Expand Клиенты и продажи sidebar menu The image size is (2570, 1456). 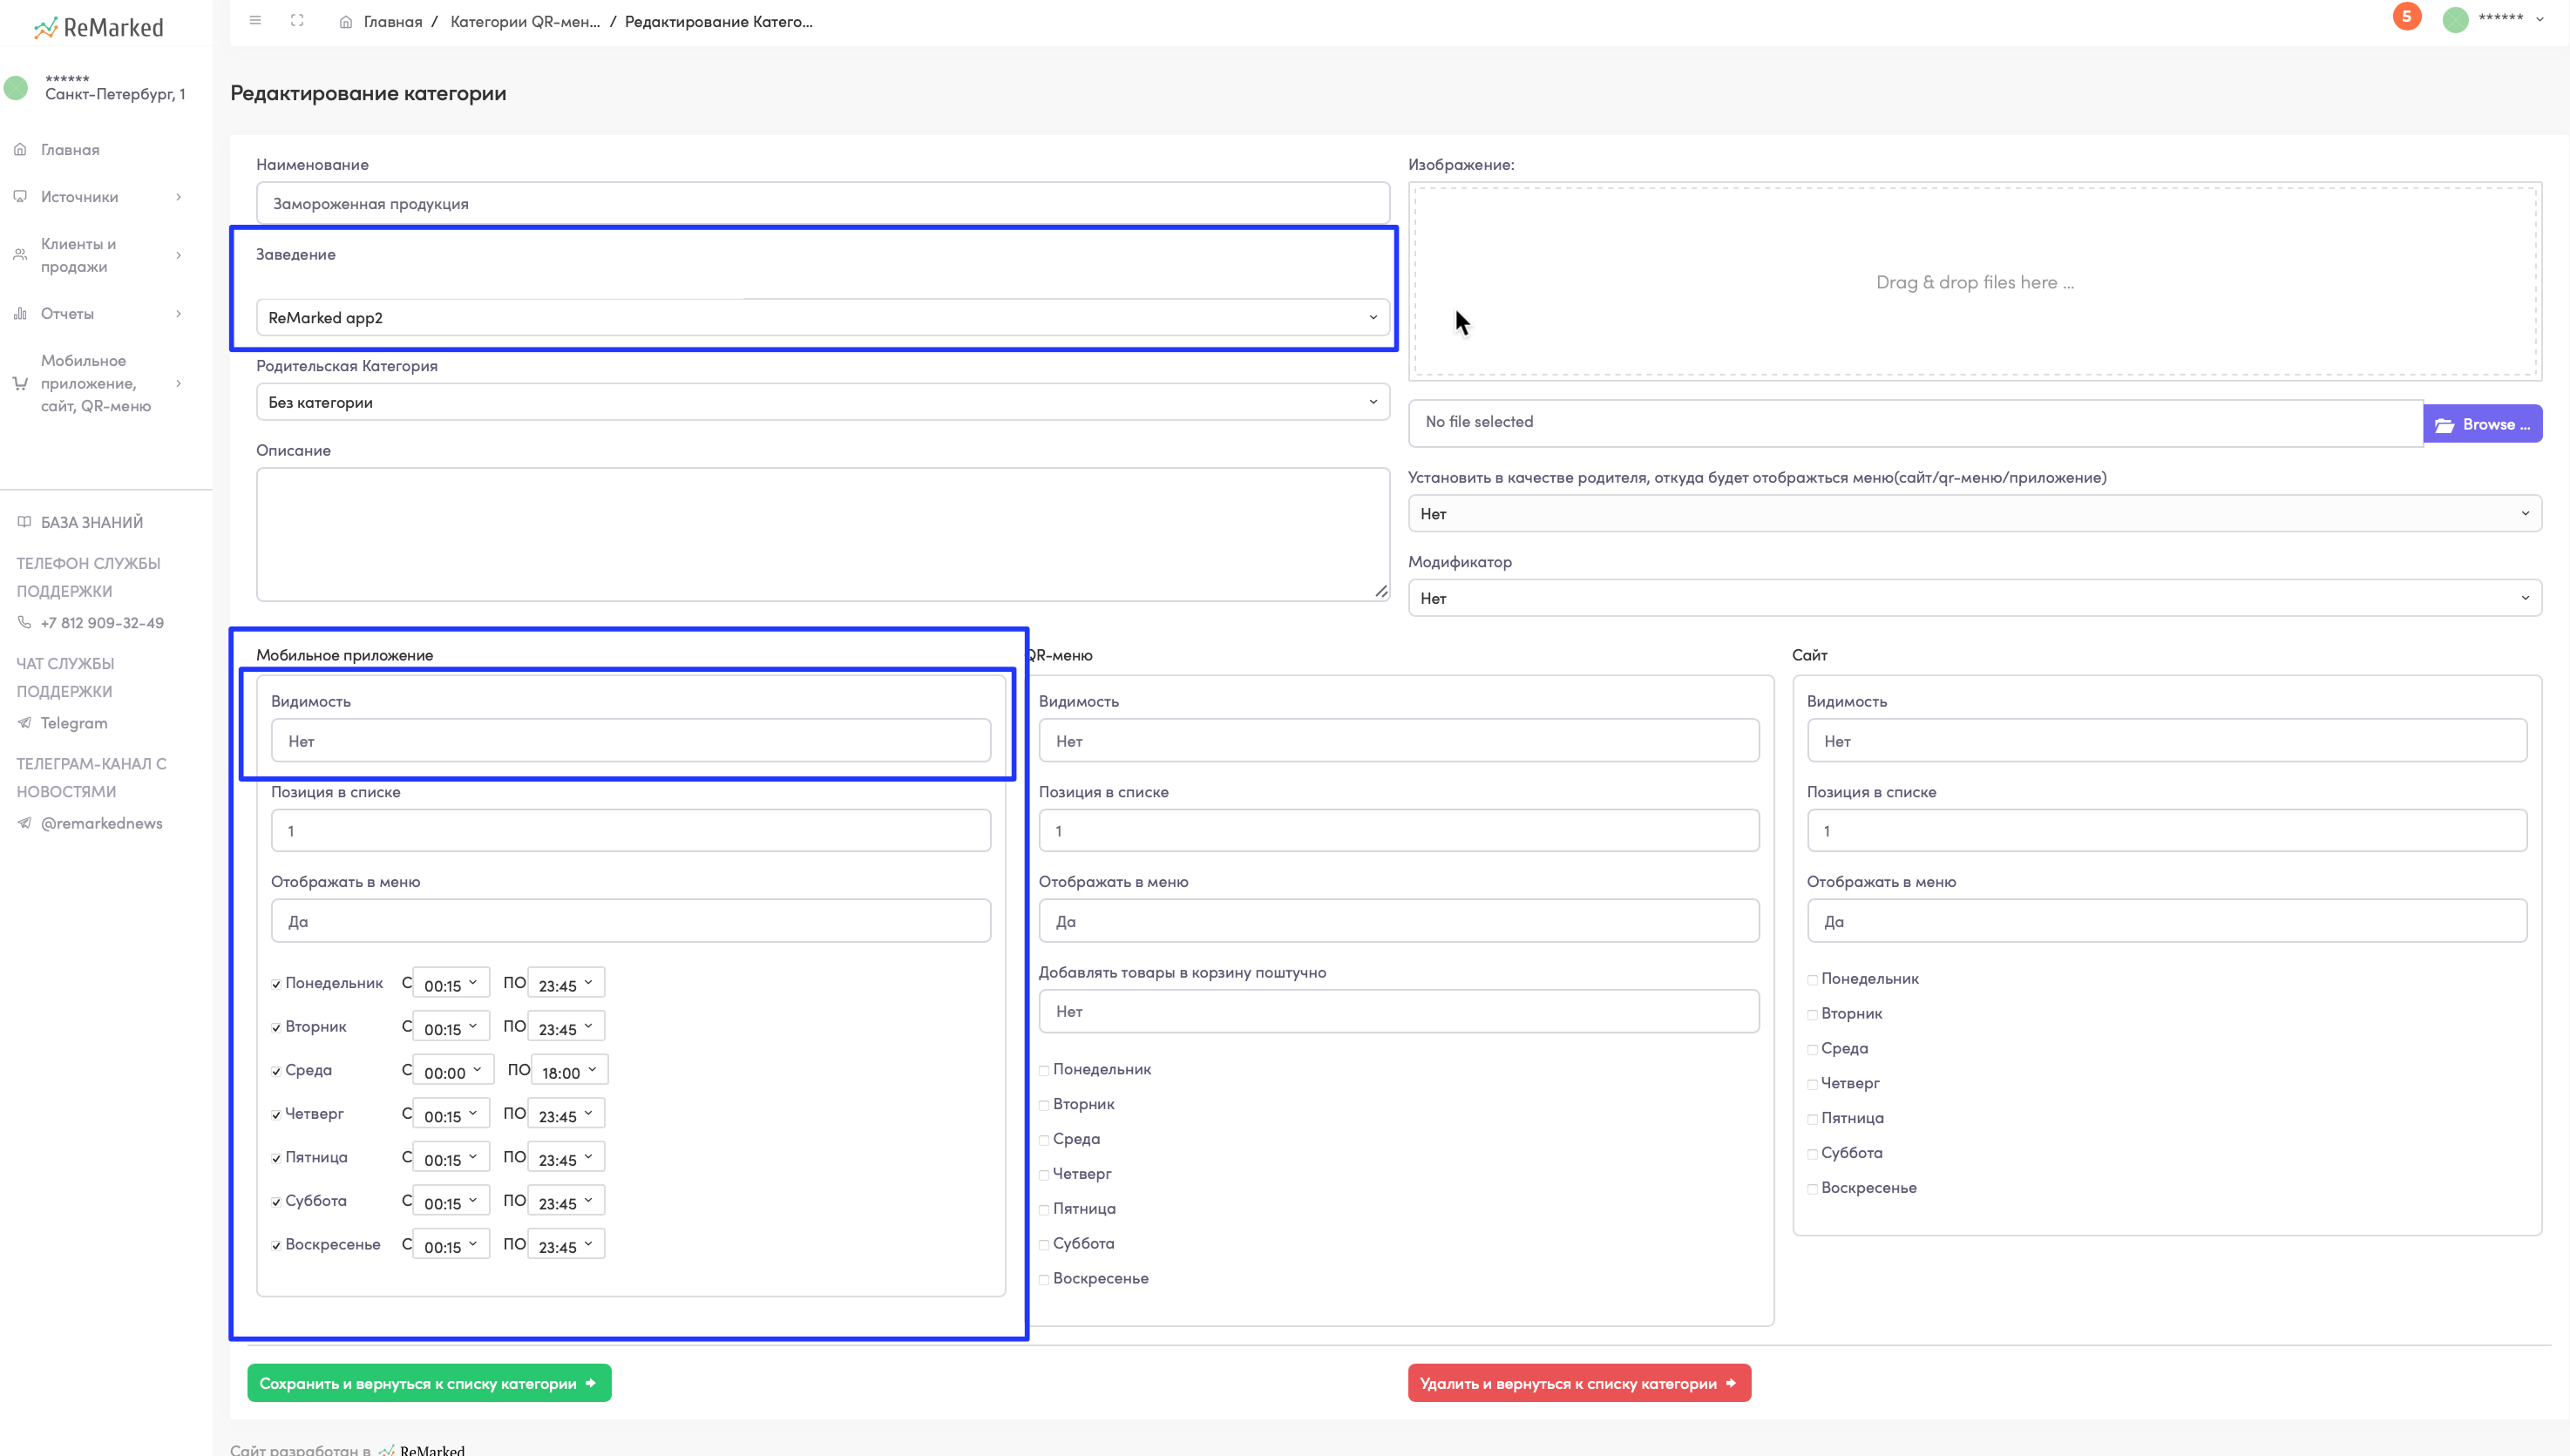point(98,255)
